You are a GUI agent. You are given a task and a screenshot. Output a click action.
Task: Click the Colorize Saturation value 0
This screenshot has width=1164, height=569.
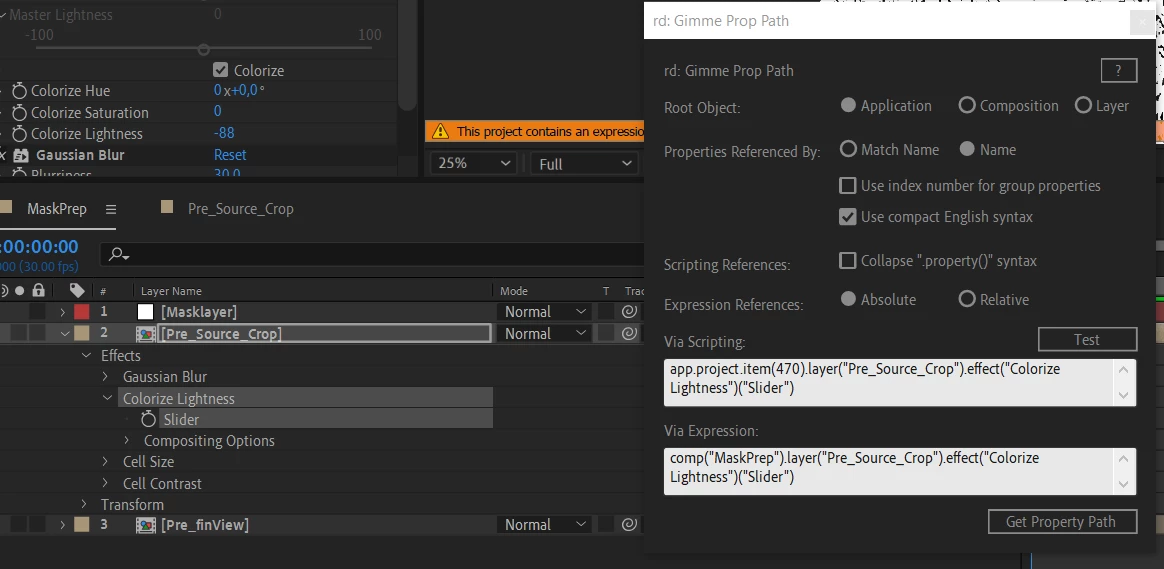pyautogui.click(x=218, y=111)
